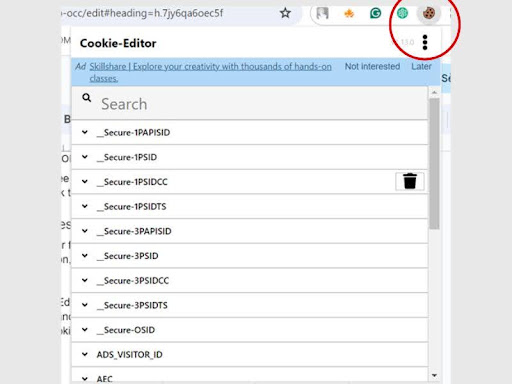Click the Cookie-Editor title heading
Viewport: 512px width, 384px height.
[x=118, y=43]
